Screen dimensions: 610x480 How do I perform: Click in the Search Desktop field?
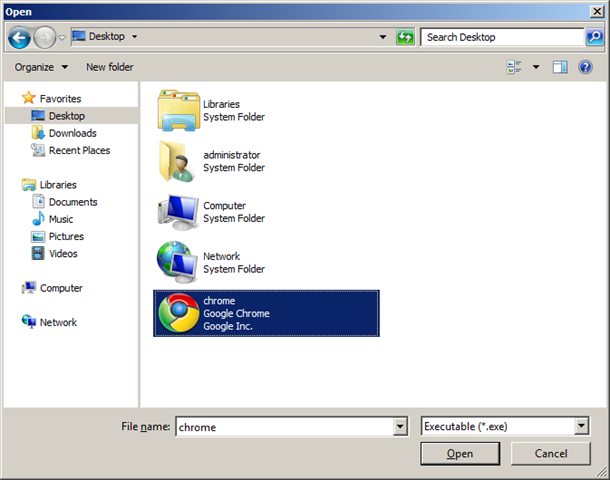pyautogui.click(x=500, y=37)
